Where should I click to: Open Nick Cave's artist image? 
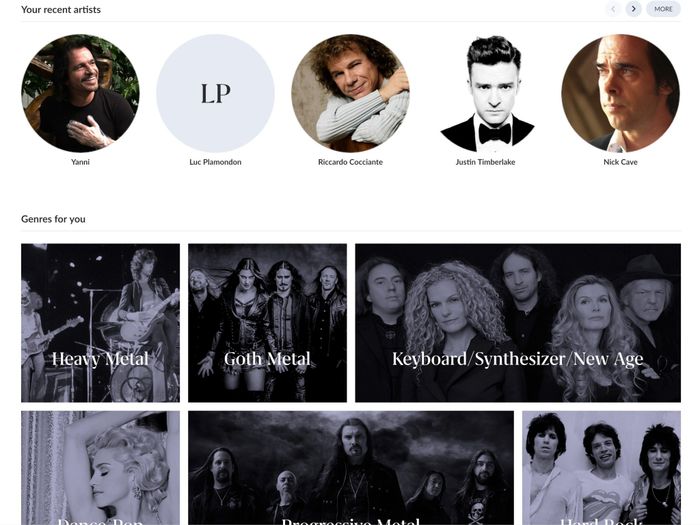(x=621, y=93)
